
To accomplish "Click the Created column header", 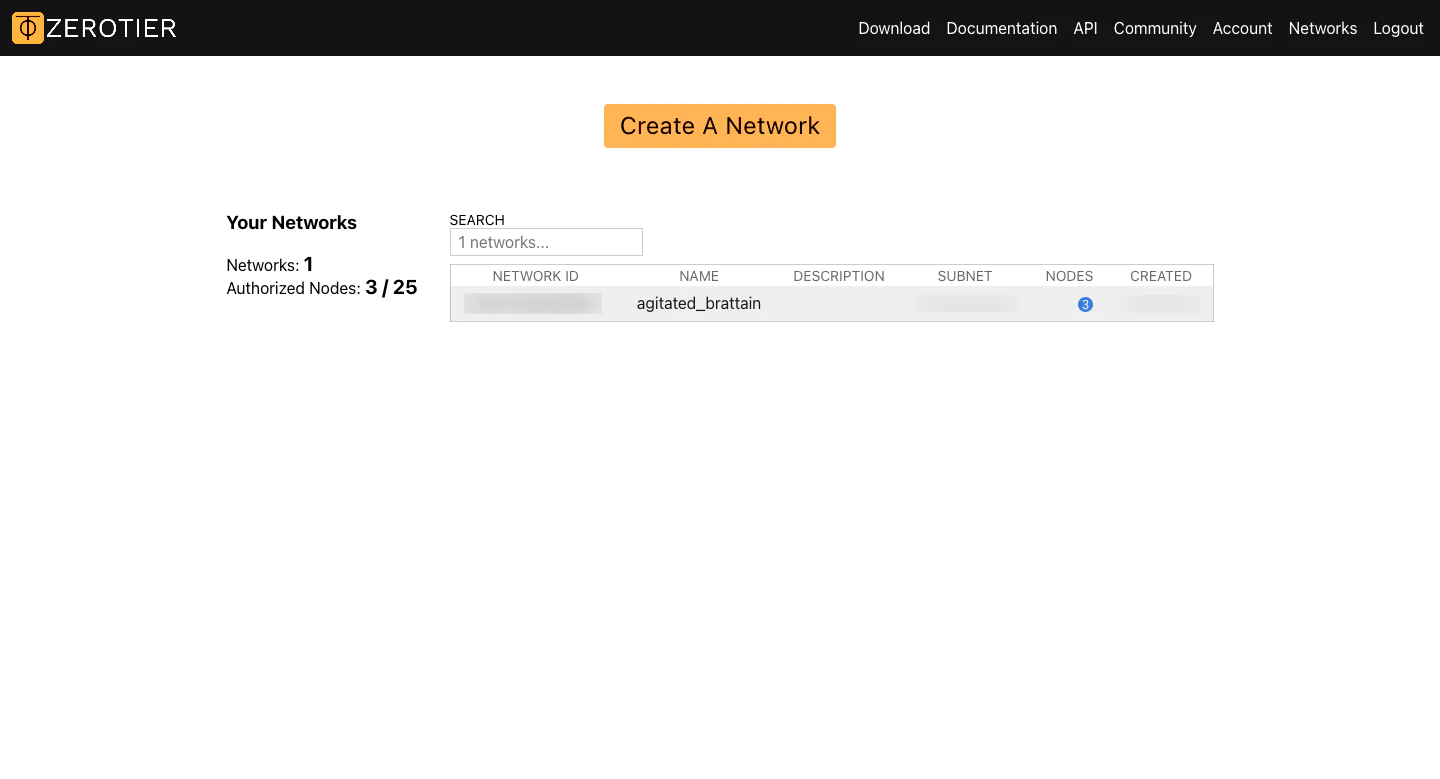I will 1161,276.
